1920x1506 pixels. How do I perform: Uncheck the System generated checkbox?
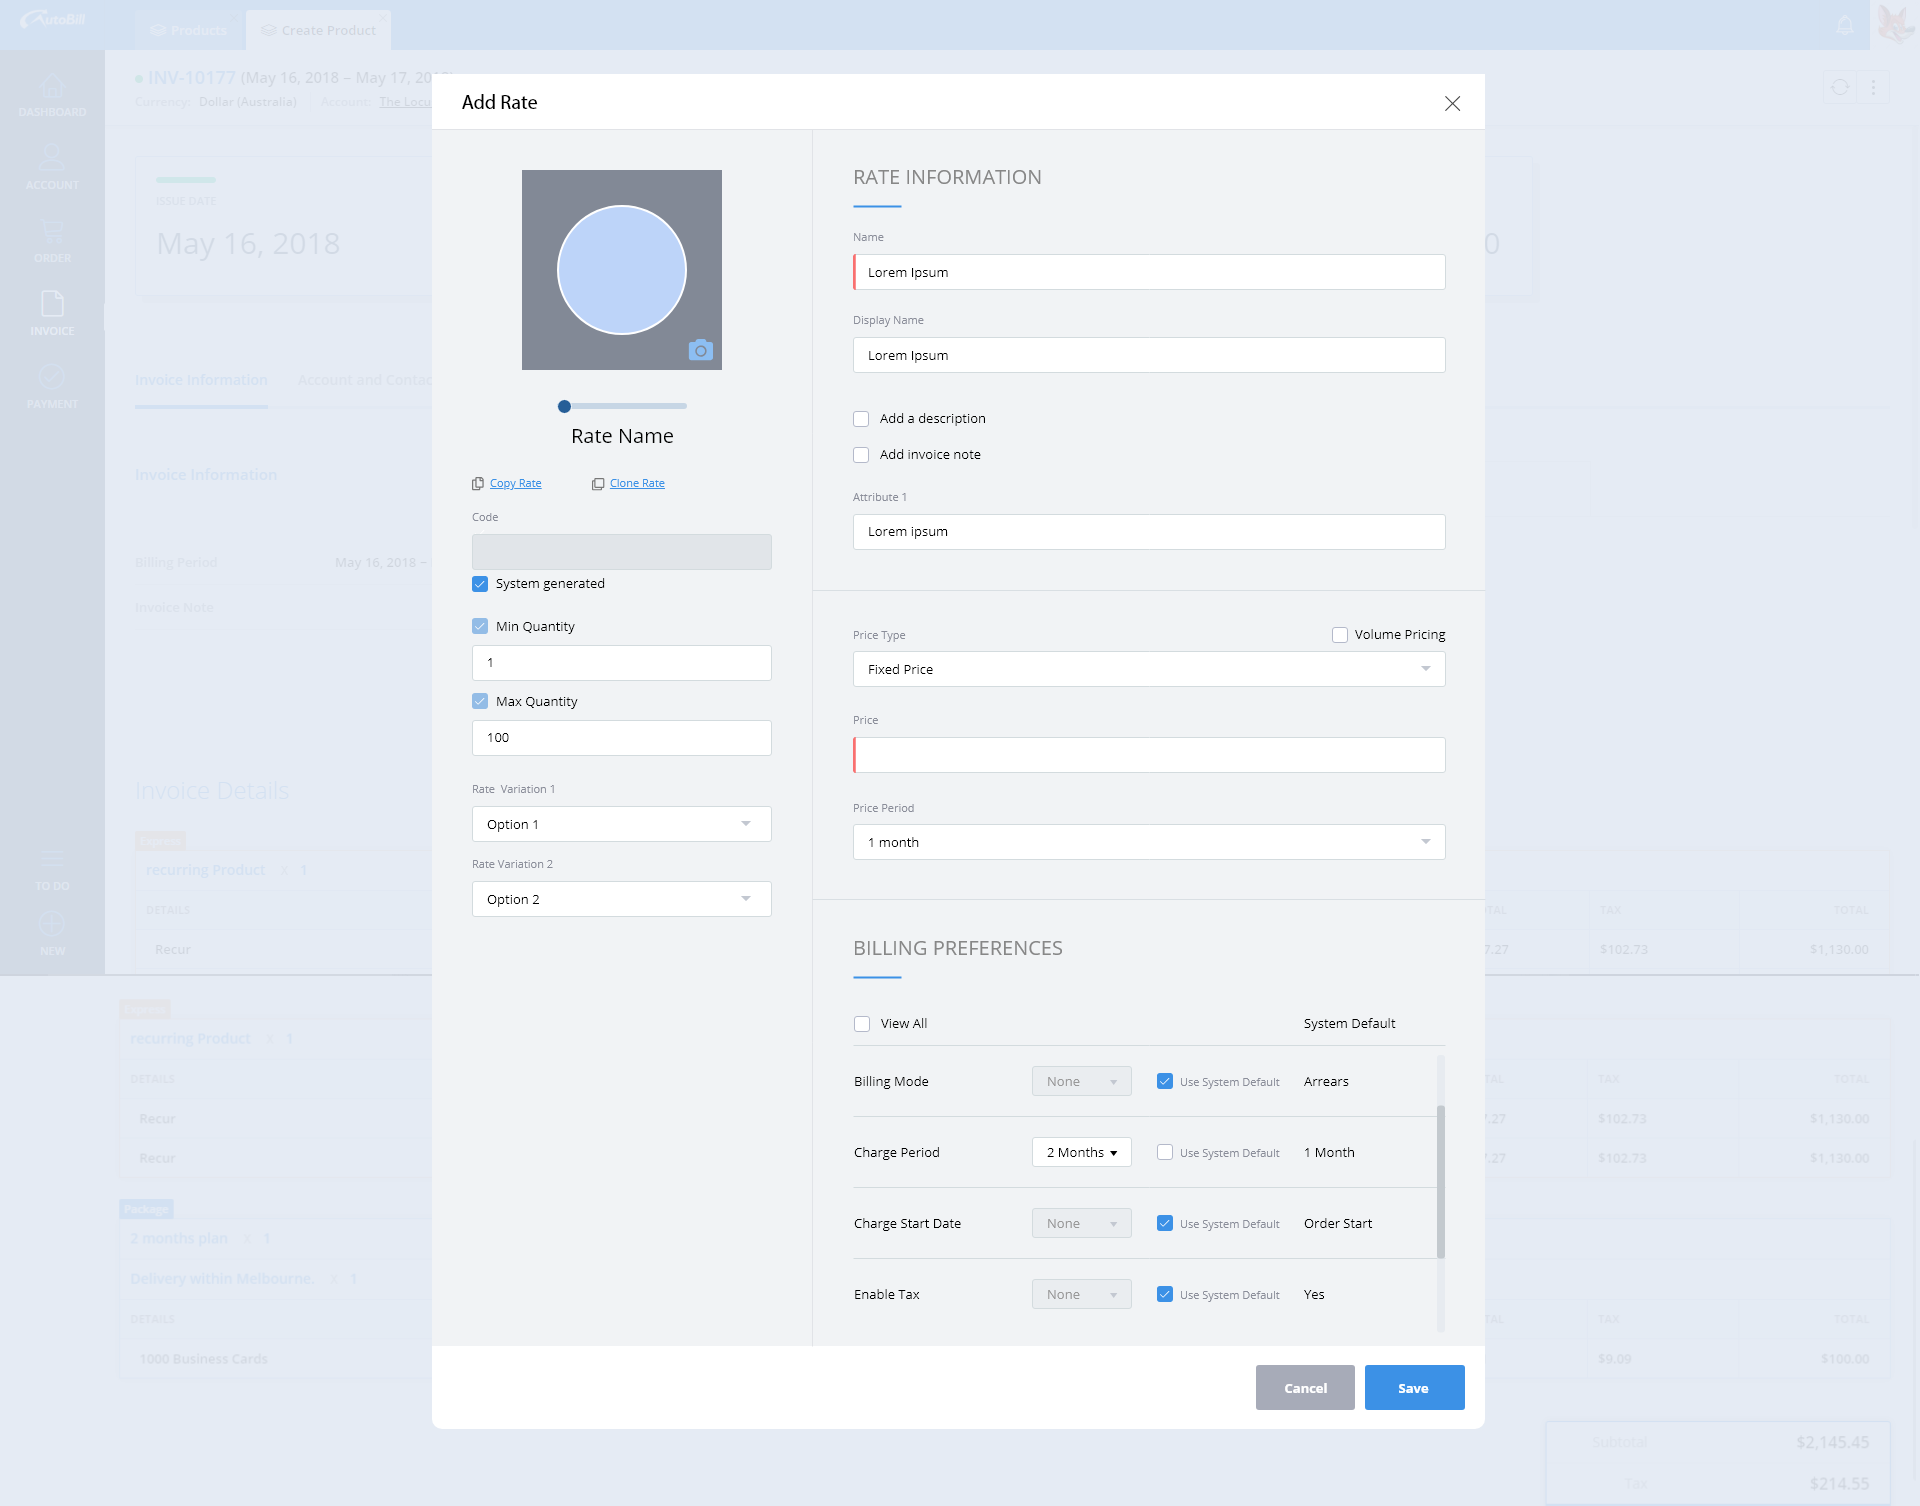click(x=480, y=584)
